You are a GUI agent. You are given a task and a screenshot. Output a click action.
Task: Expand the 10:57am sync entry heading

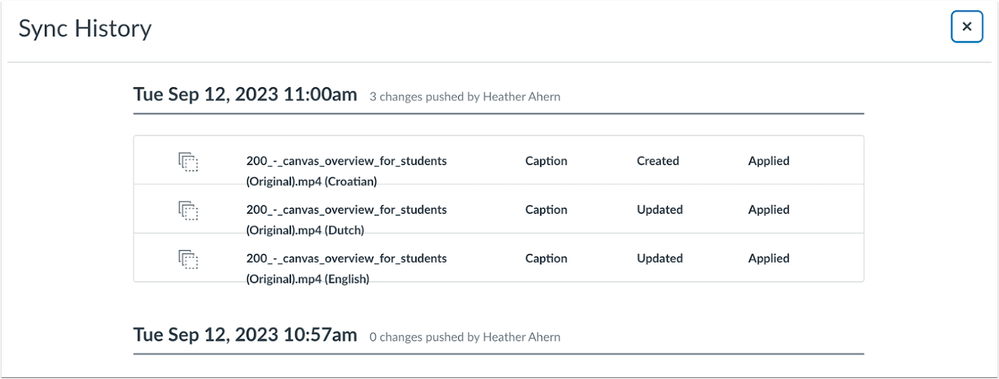(245, 335)
